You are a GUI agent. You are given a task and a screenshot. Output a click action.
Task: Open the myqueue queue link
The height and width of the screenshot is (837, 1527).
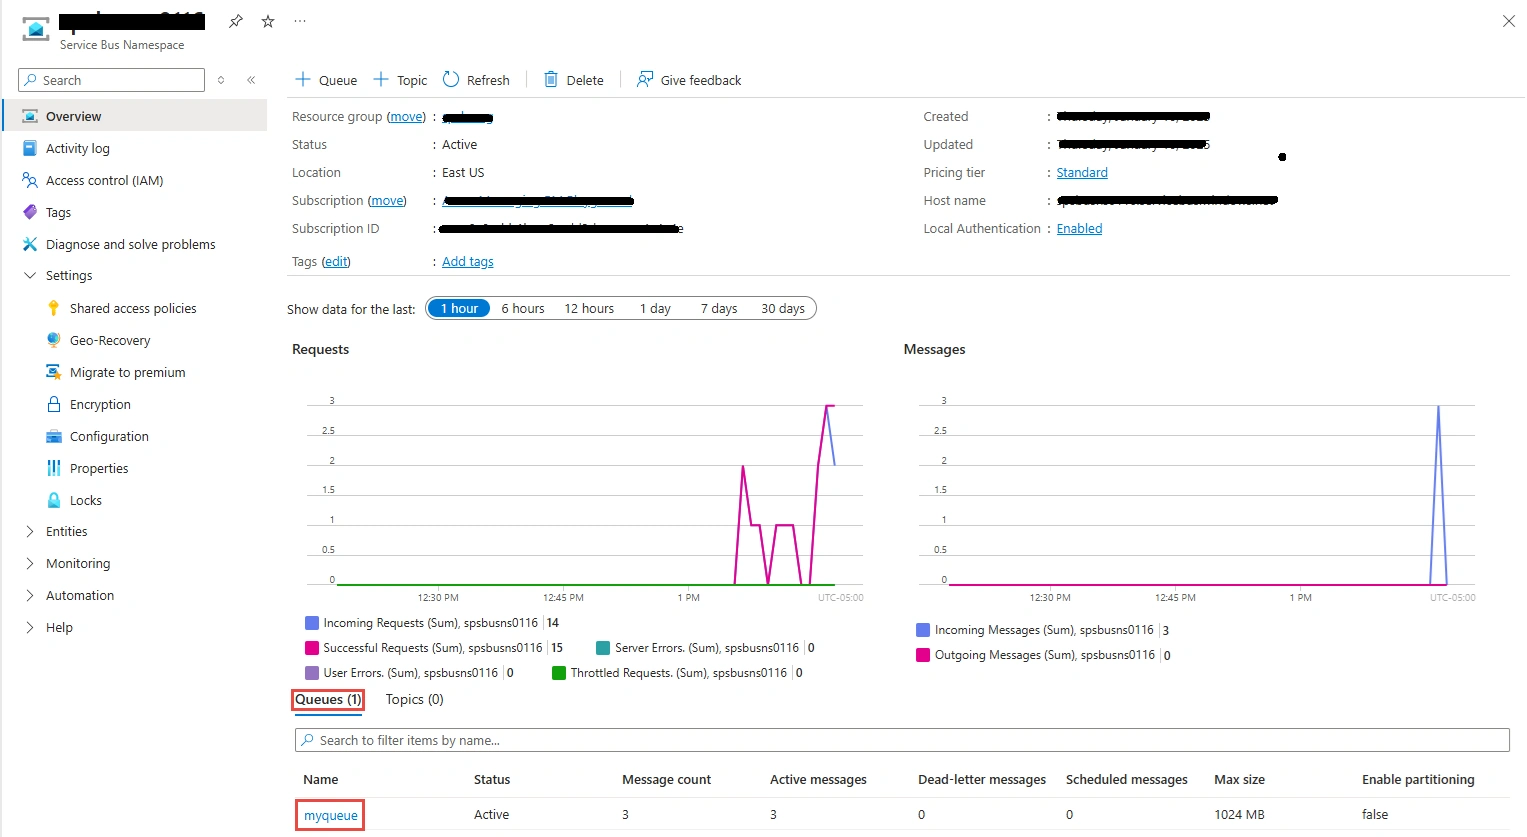coord(330,815)
